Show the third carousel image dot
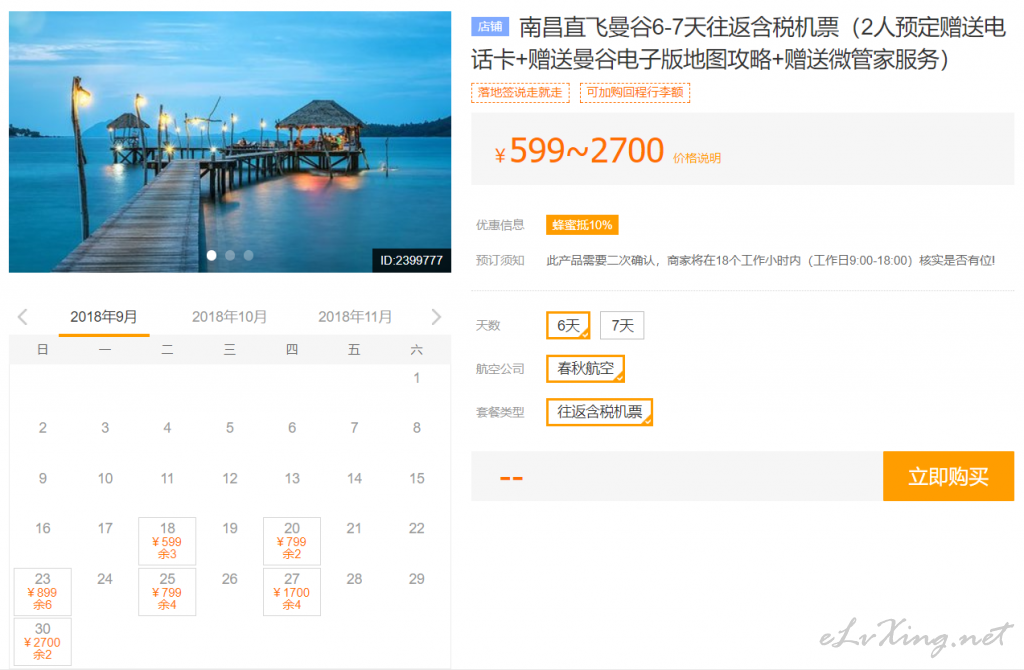This screenshot has width=1024, height=670. (248, 255)
